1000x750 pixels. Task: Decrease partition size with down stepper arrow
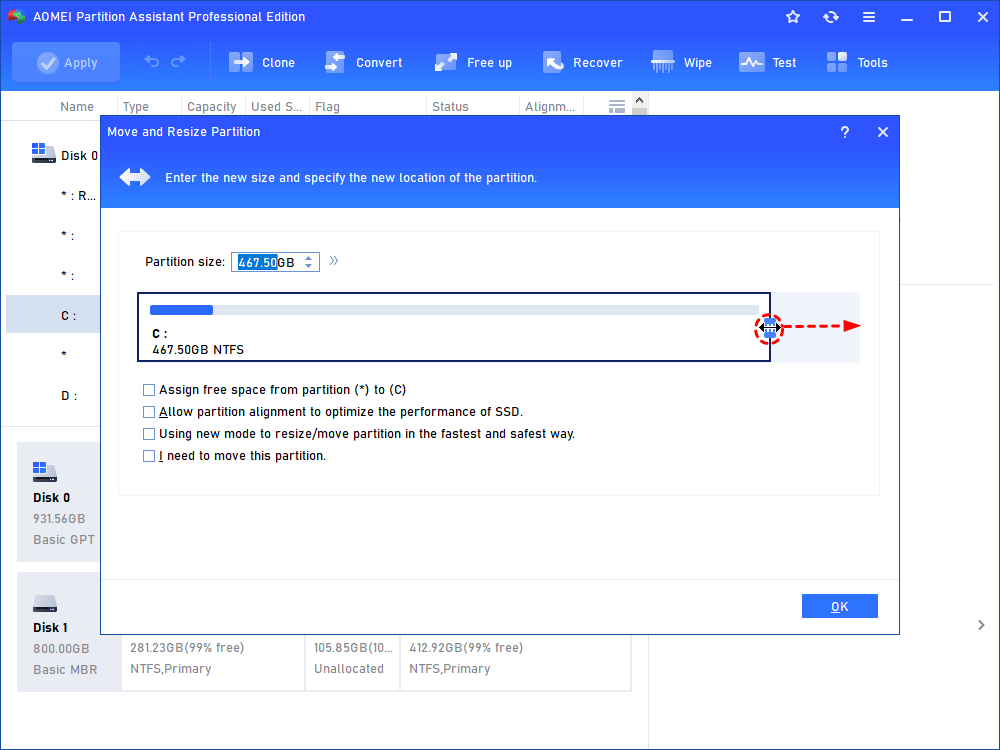click(309, 267)
